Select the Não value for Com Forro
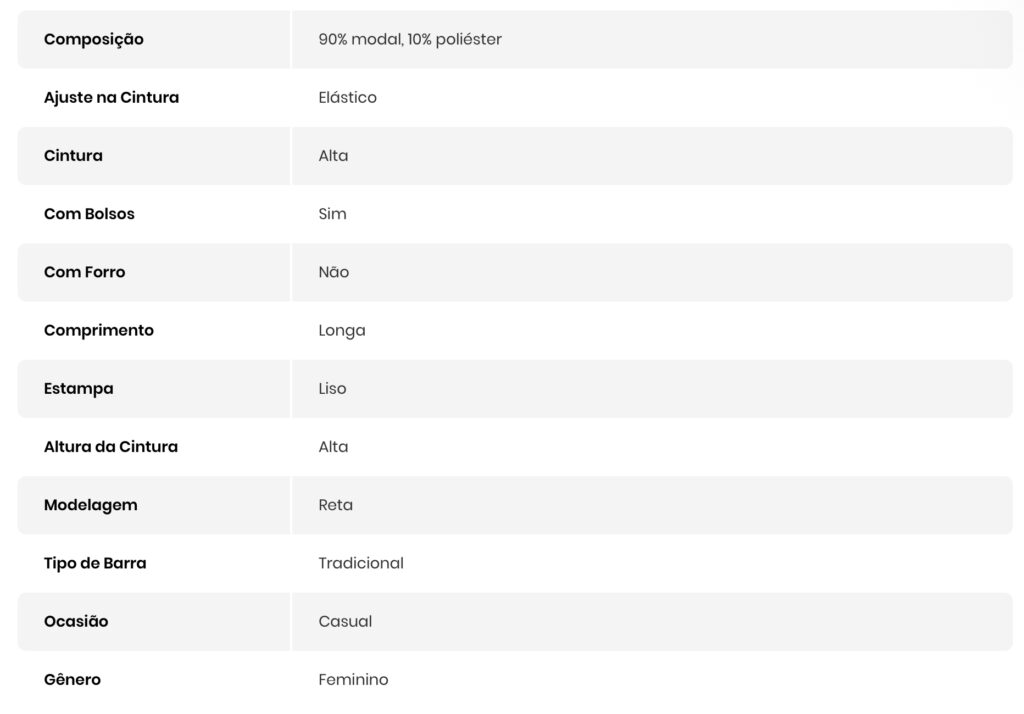 334,272
